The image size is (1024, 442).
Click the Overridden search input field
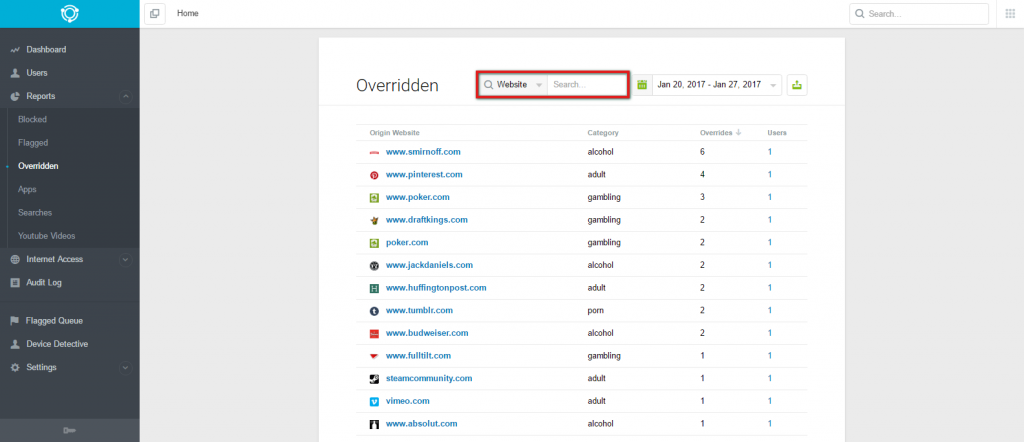(x=587, y=85)
